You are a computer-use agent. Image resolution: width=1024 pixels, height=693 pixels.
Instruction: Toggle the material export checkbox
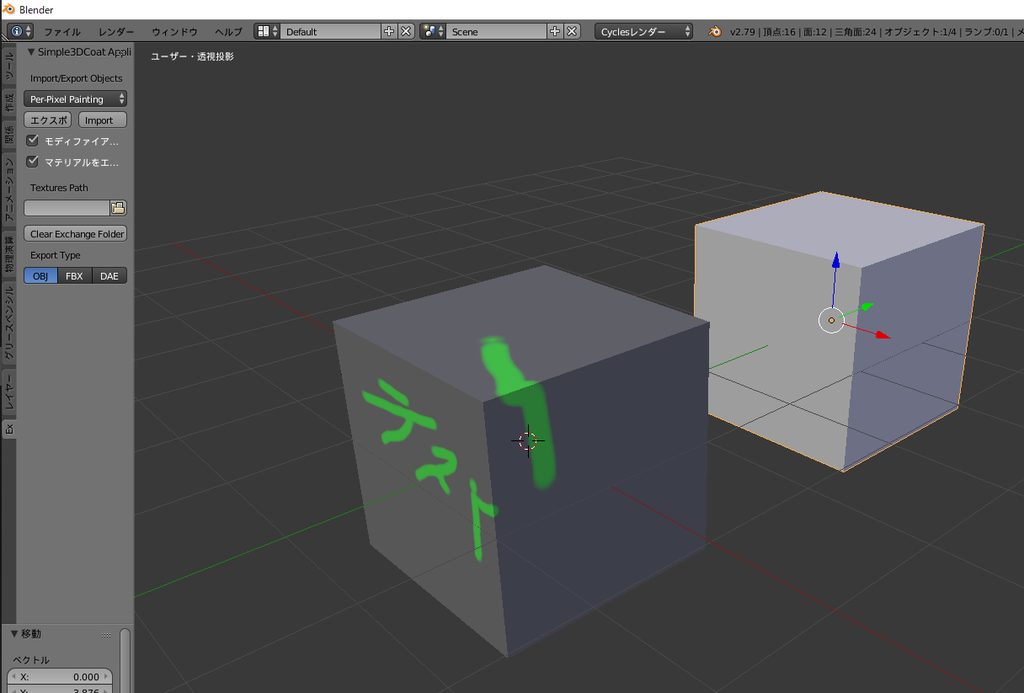click(x=32, y=161)
